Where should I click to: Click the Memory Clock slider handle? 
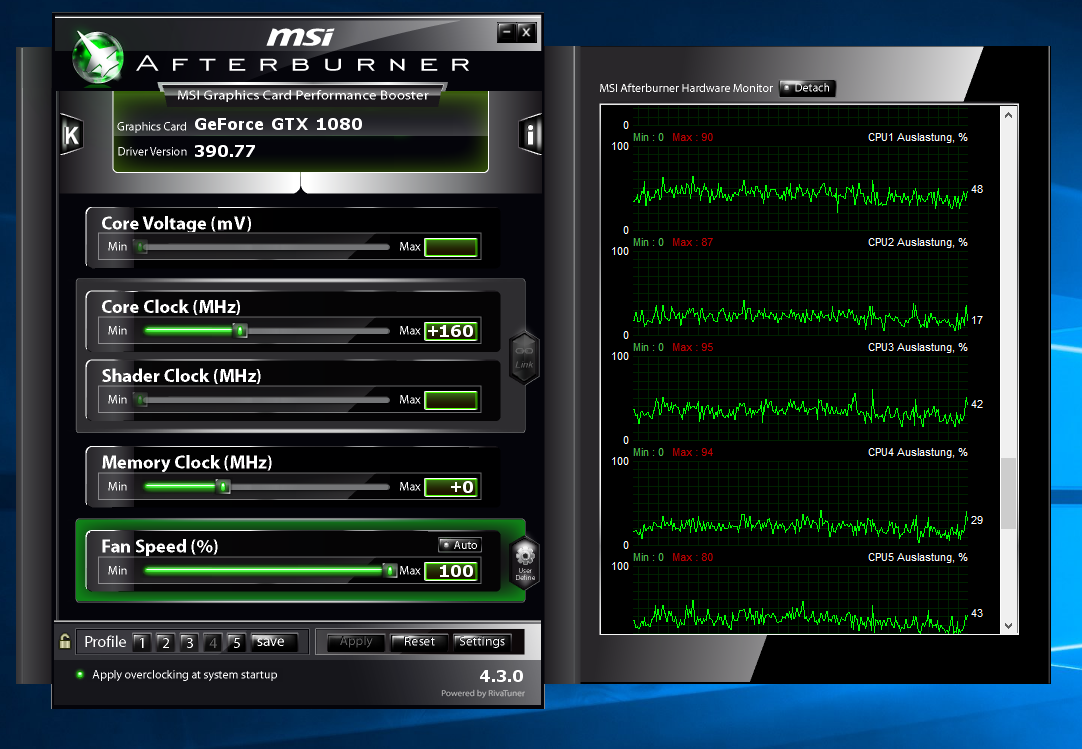point(223,487)
